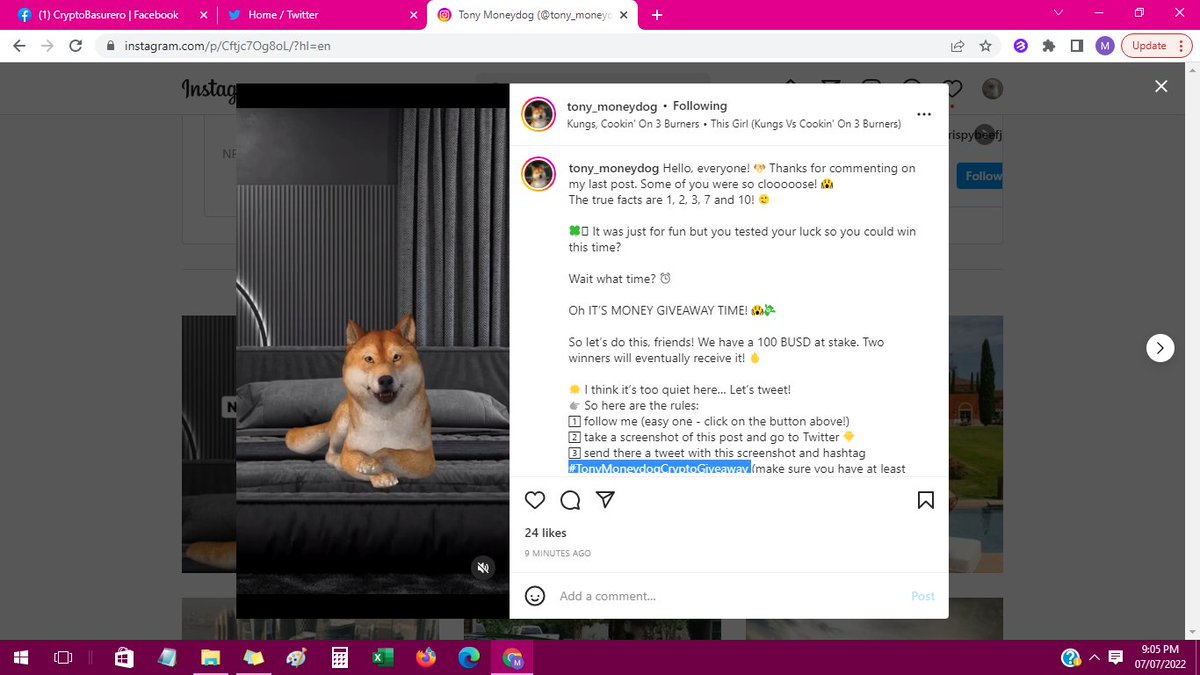The width and height of the screenshot is (1200, 675).
Task: Click the Shiba dog video
Action: tap(372, 350)
